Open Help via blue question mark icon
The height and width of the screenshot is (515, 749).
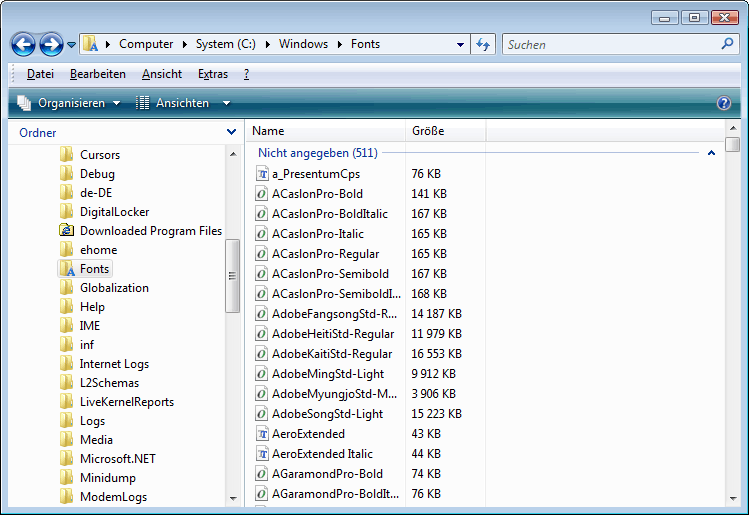pos(724,103)
